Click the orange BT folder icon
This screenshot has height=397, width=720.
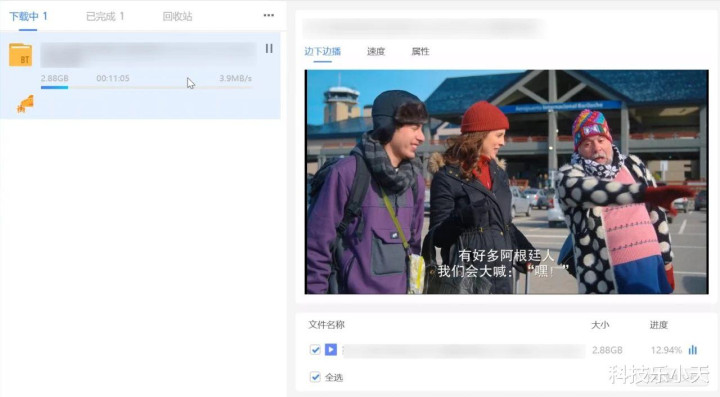click(21, 55)
